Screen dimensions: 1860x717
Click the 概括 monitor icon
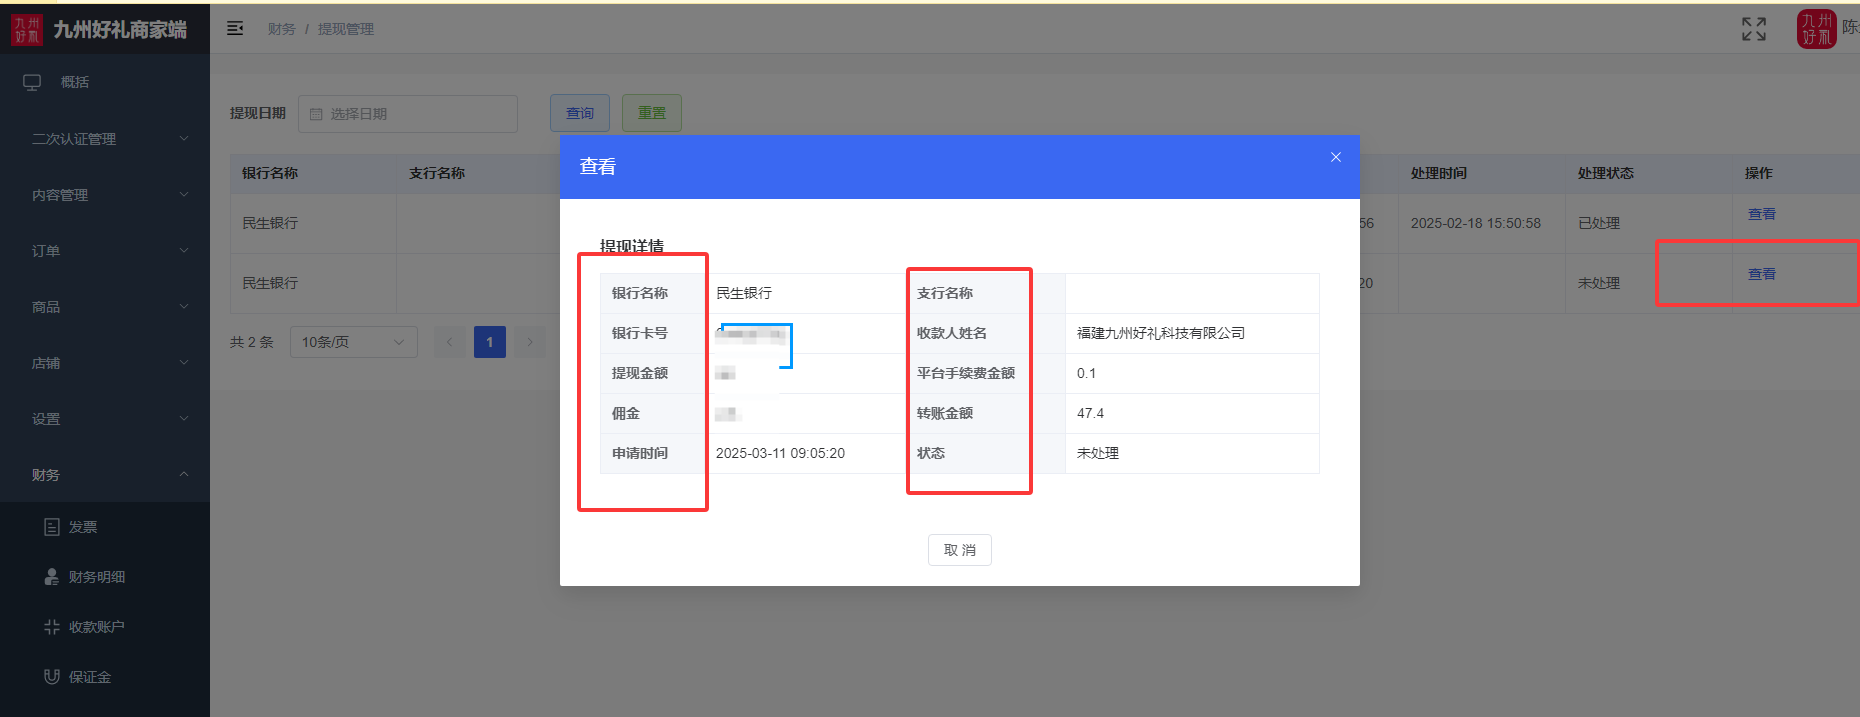32,82
